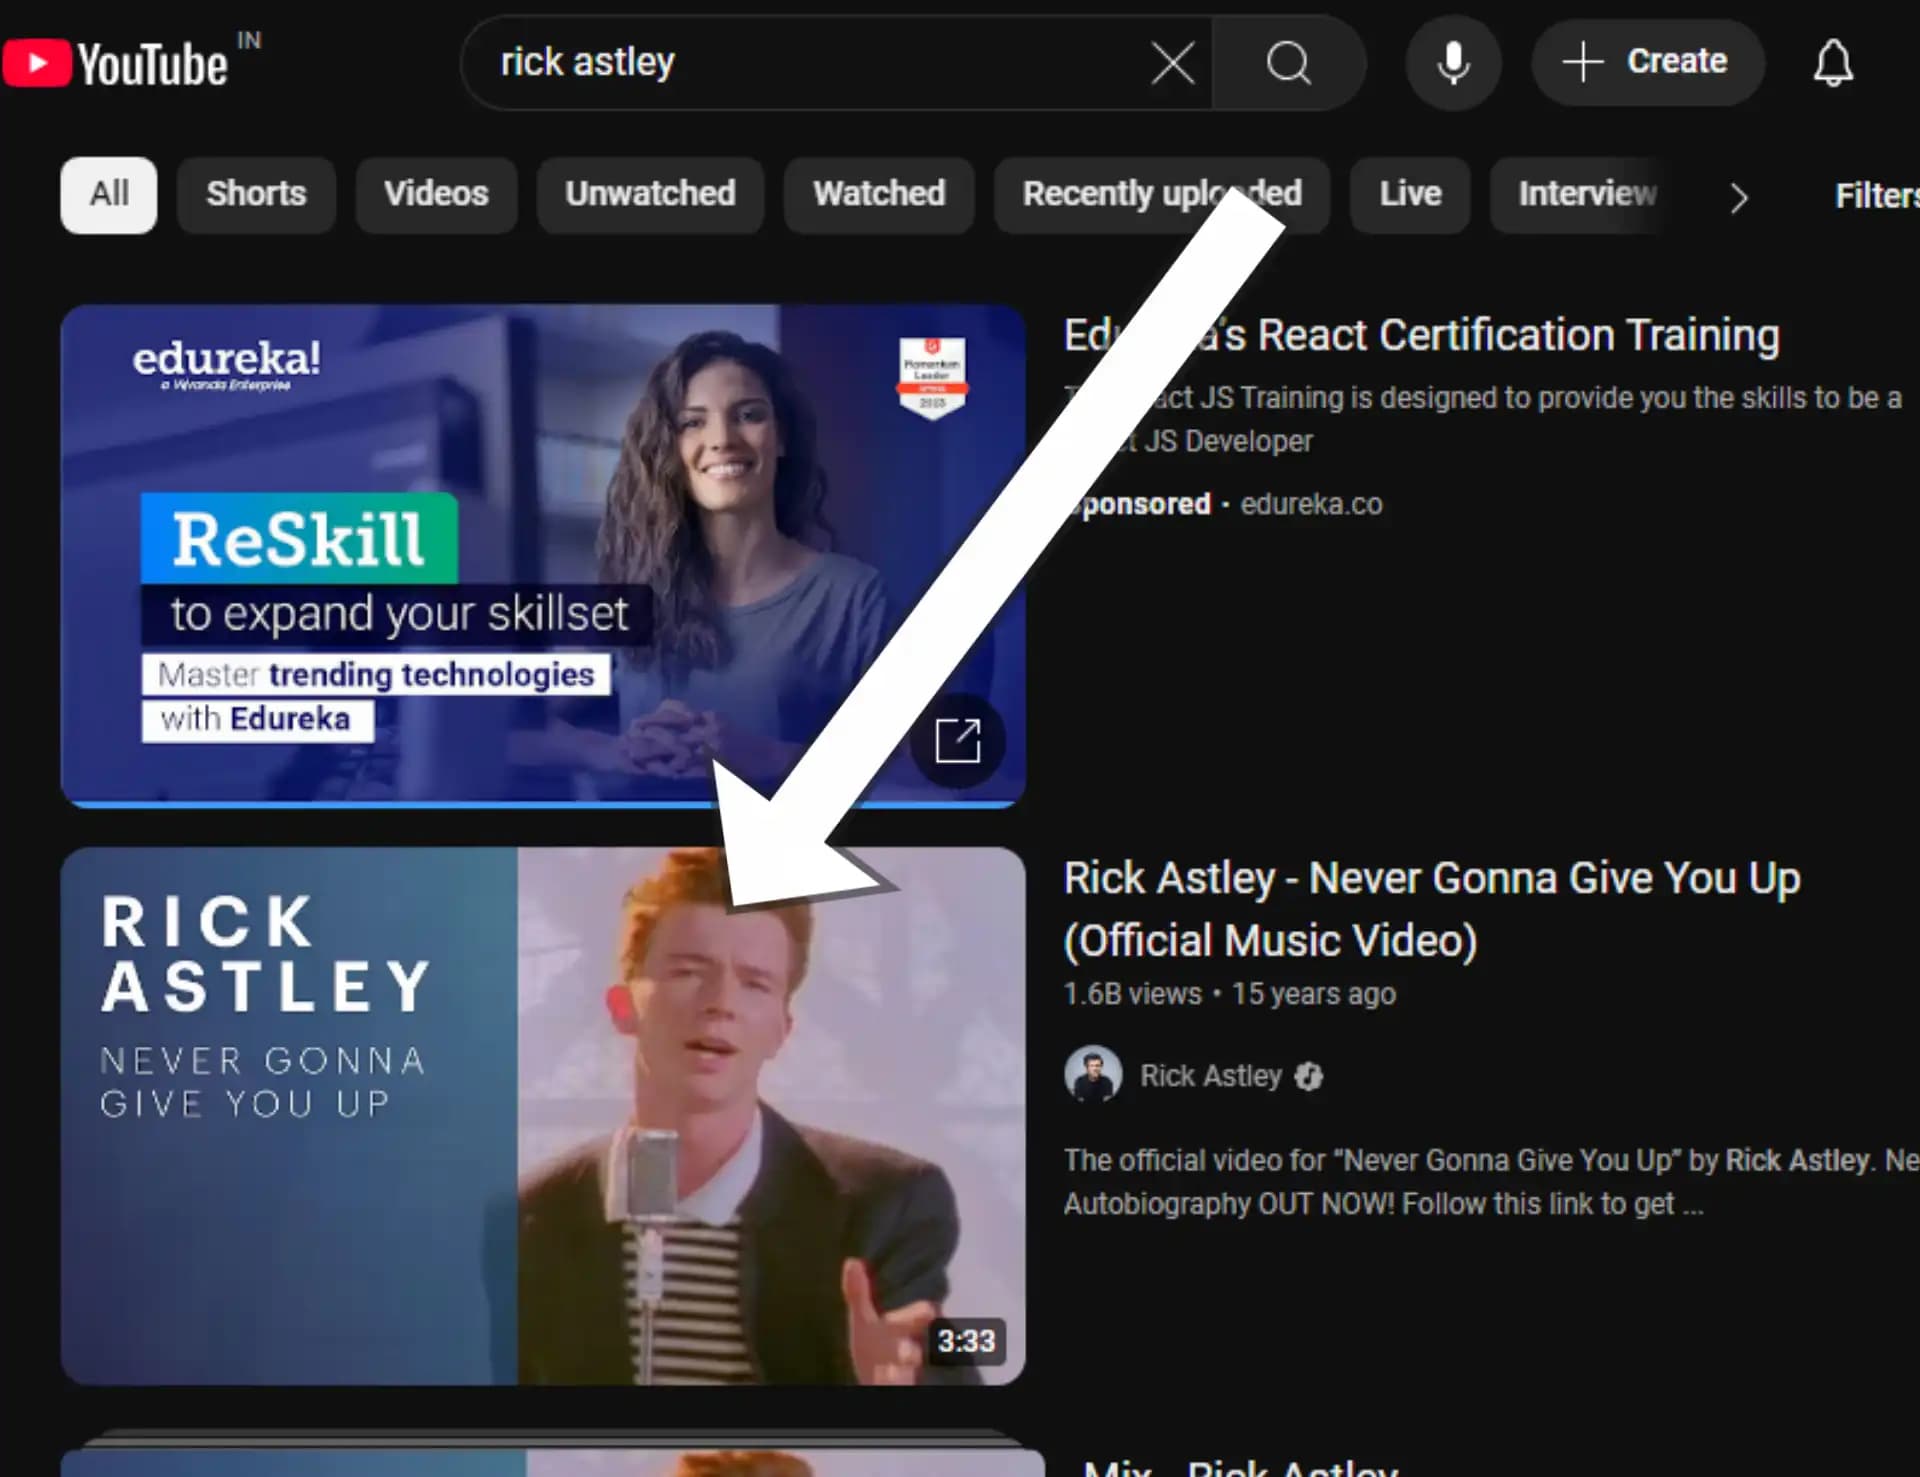Select the Shorts filter chip

click(x=256, y=195)
